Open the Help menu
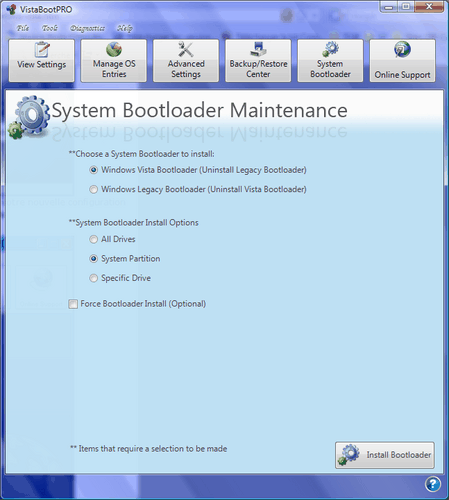This screenshot has width=449, height=500. (125, 28)
